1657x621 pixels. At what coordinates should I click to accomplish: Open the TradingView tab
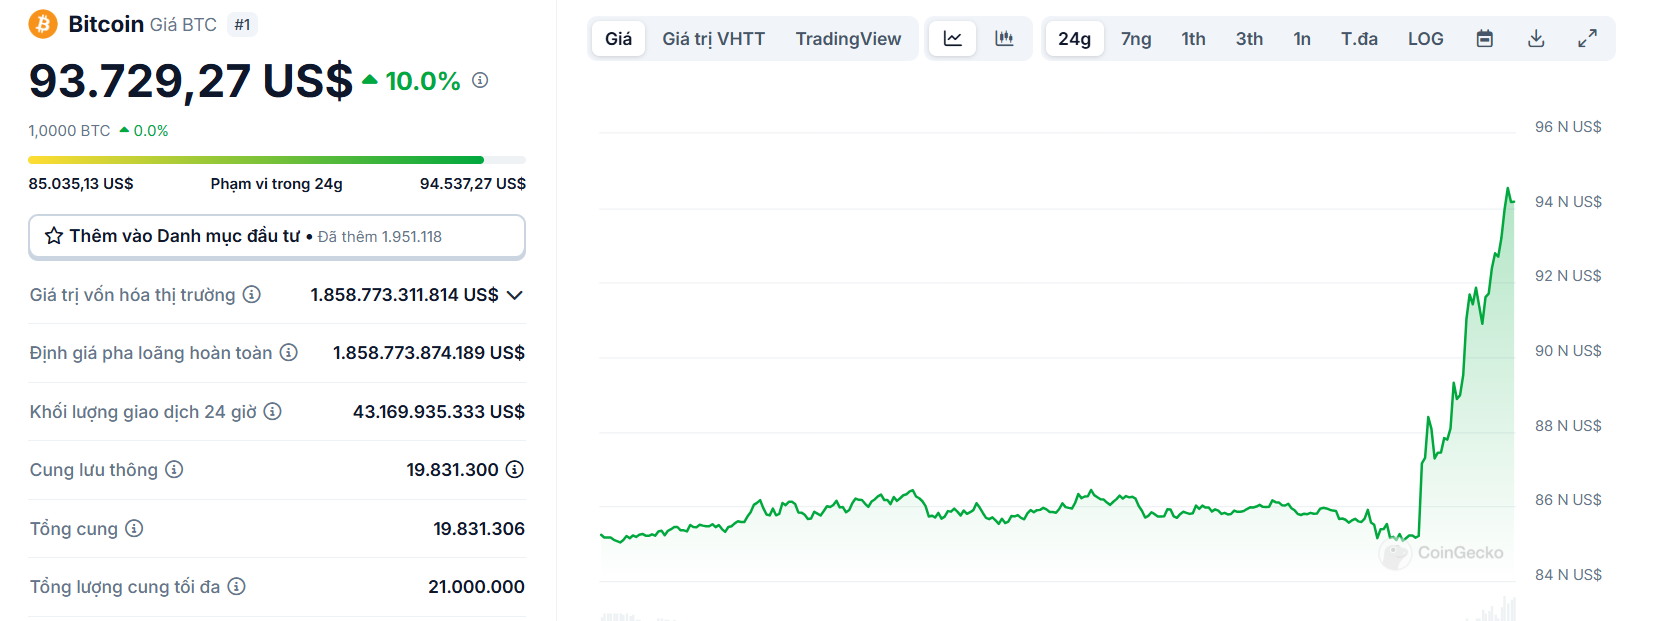pyautogui.click(x=848, y=39)
